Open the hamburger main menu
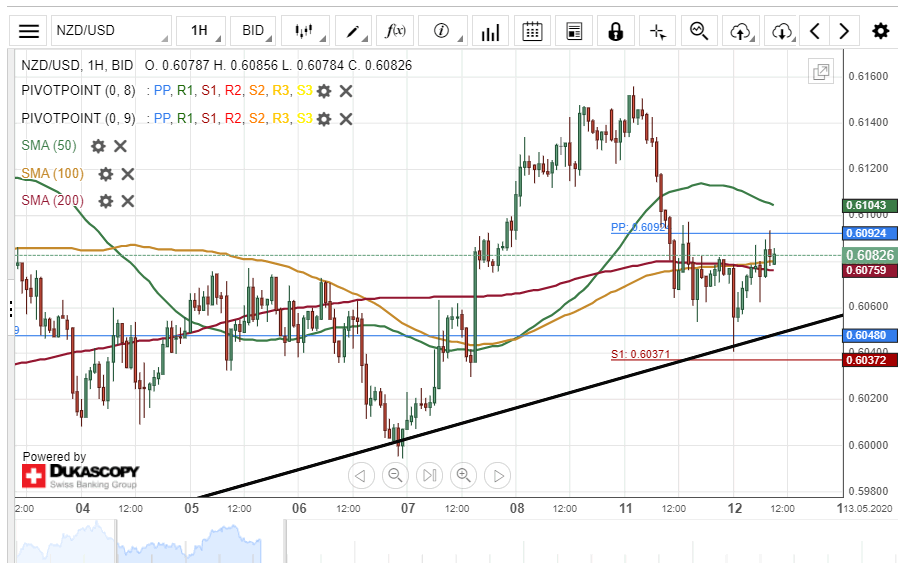The height and width of the screenshot is (569, 903). click(28, 31)
